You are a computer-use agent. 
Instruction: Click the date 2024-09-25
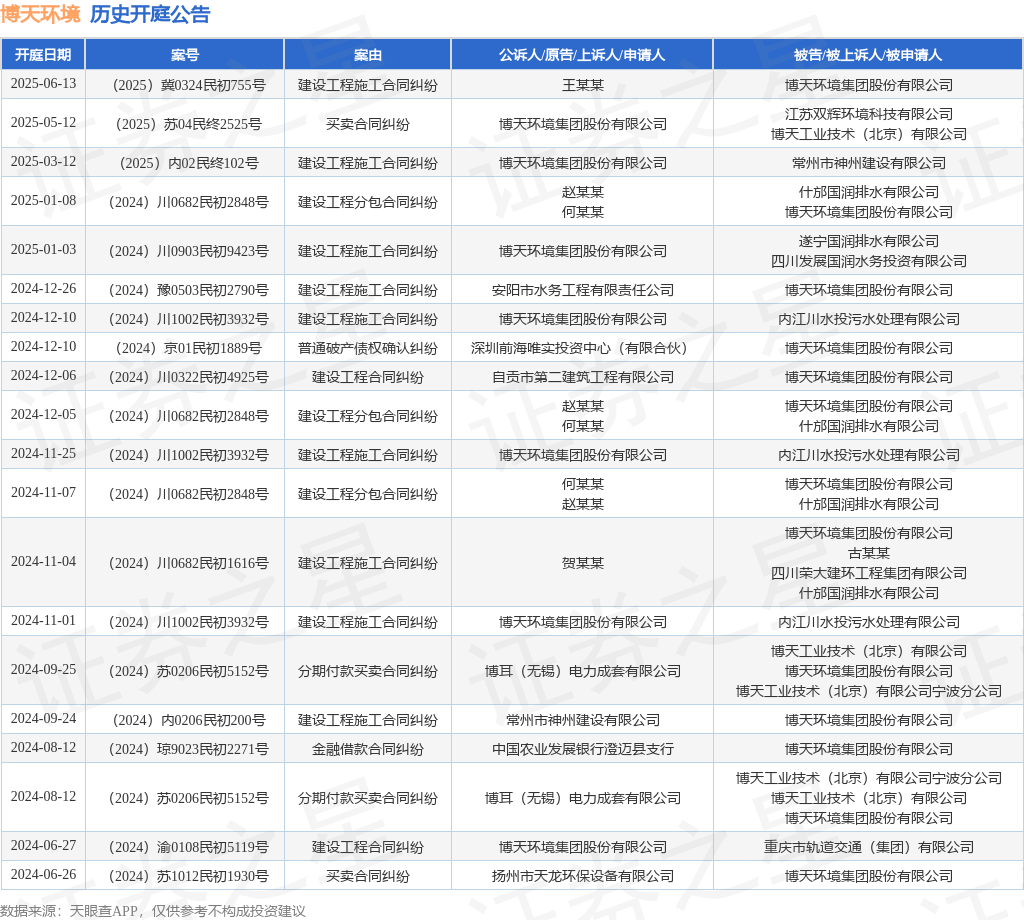pyautogui.click(x=43, y=669)
